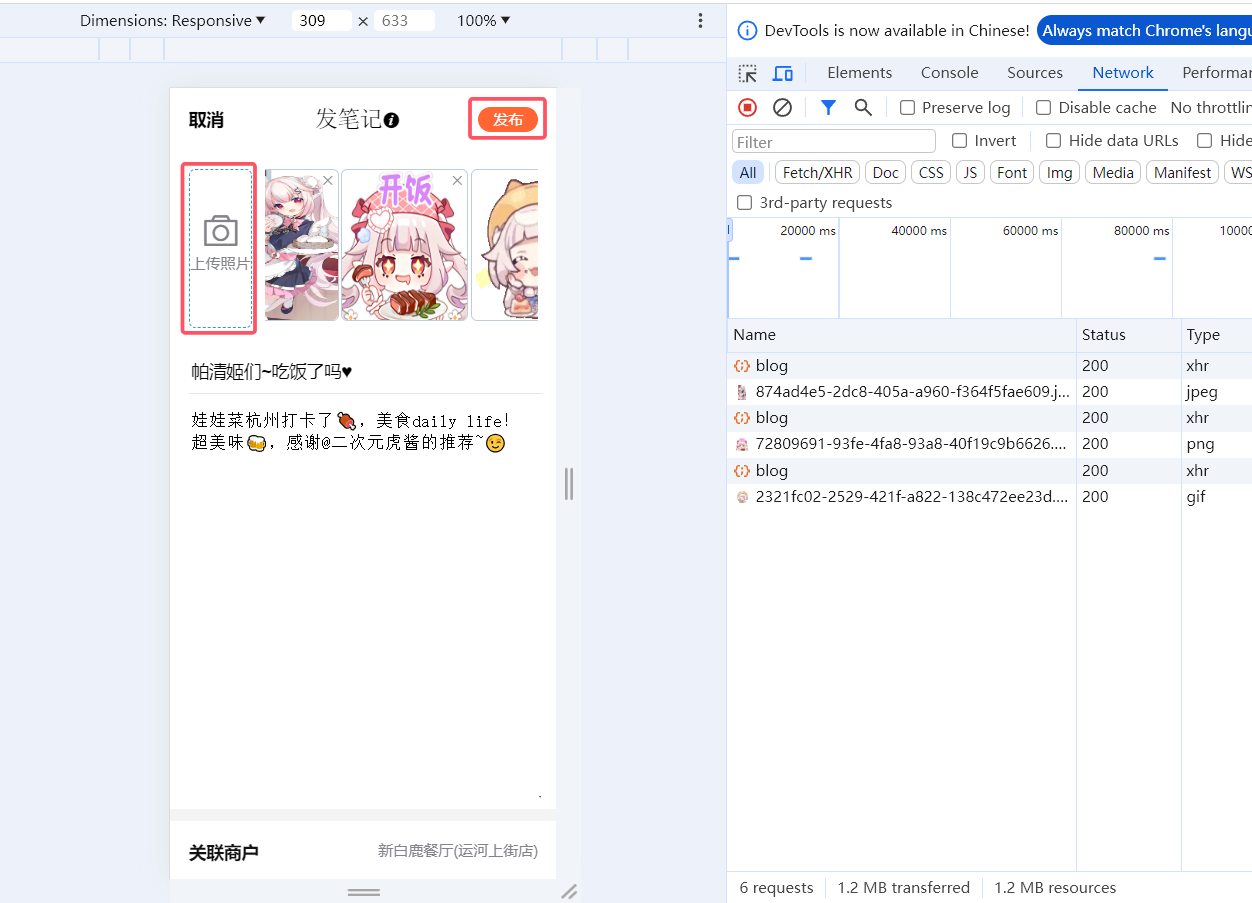Image resolution: width=1252 pixels, height=903 pixels.
Task: Click the jpeg file request icon
Action: point(742,392)
